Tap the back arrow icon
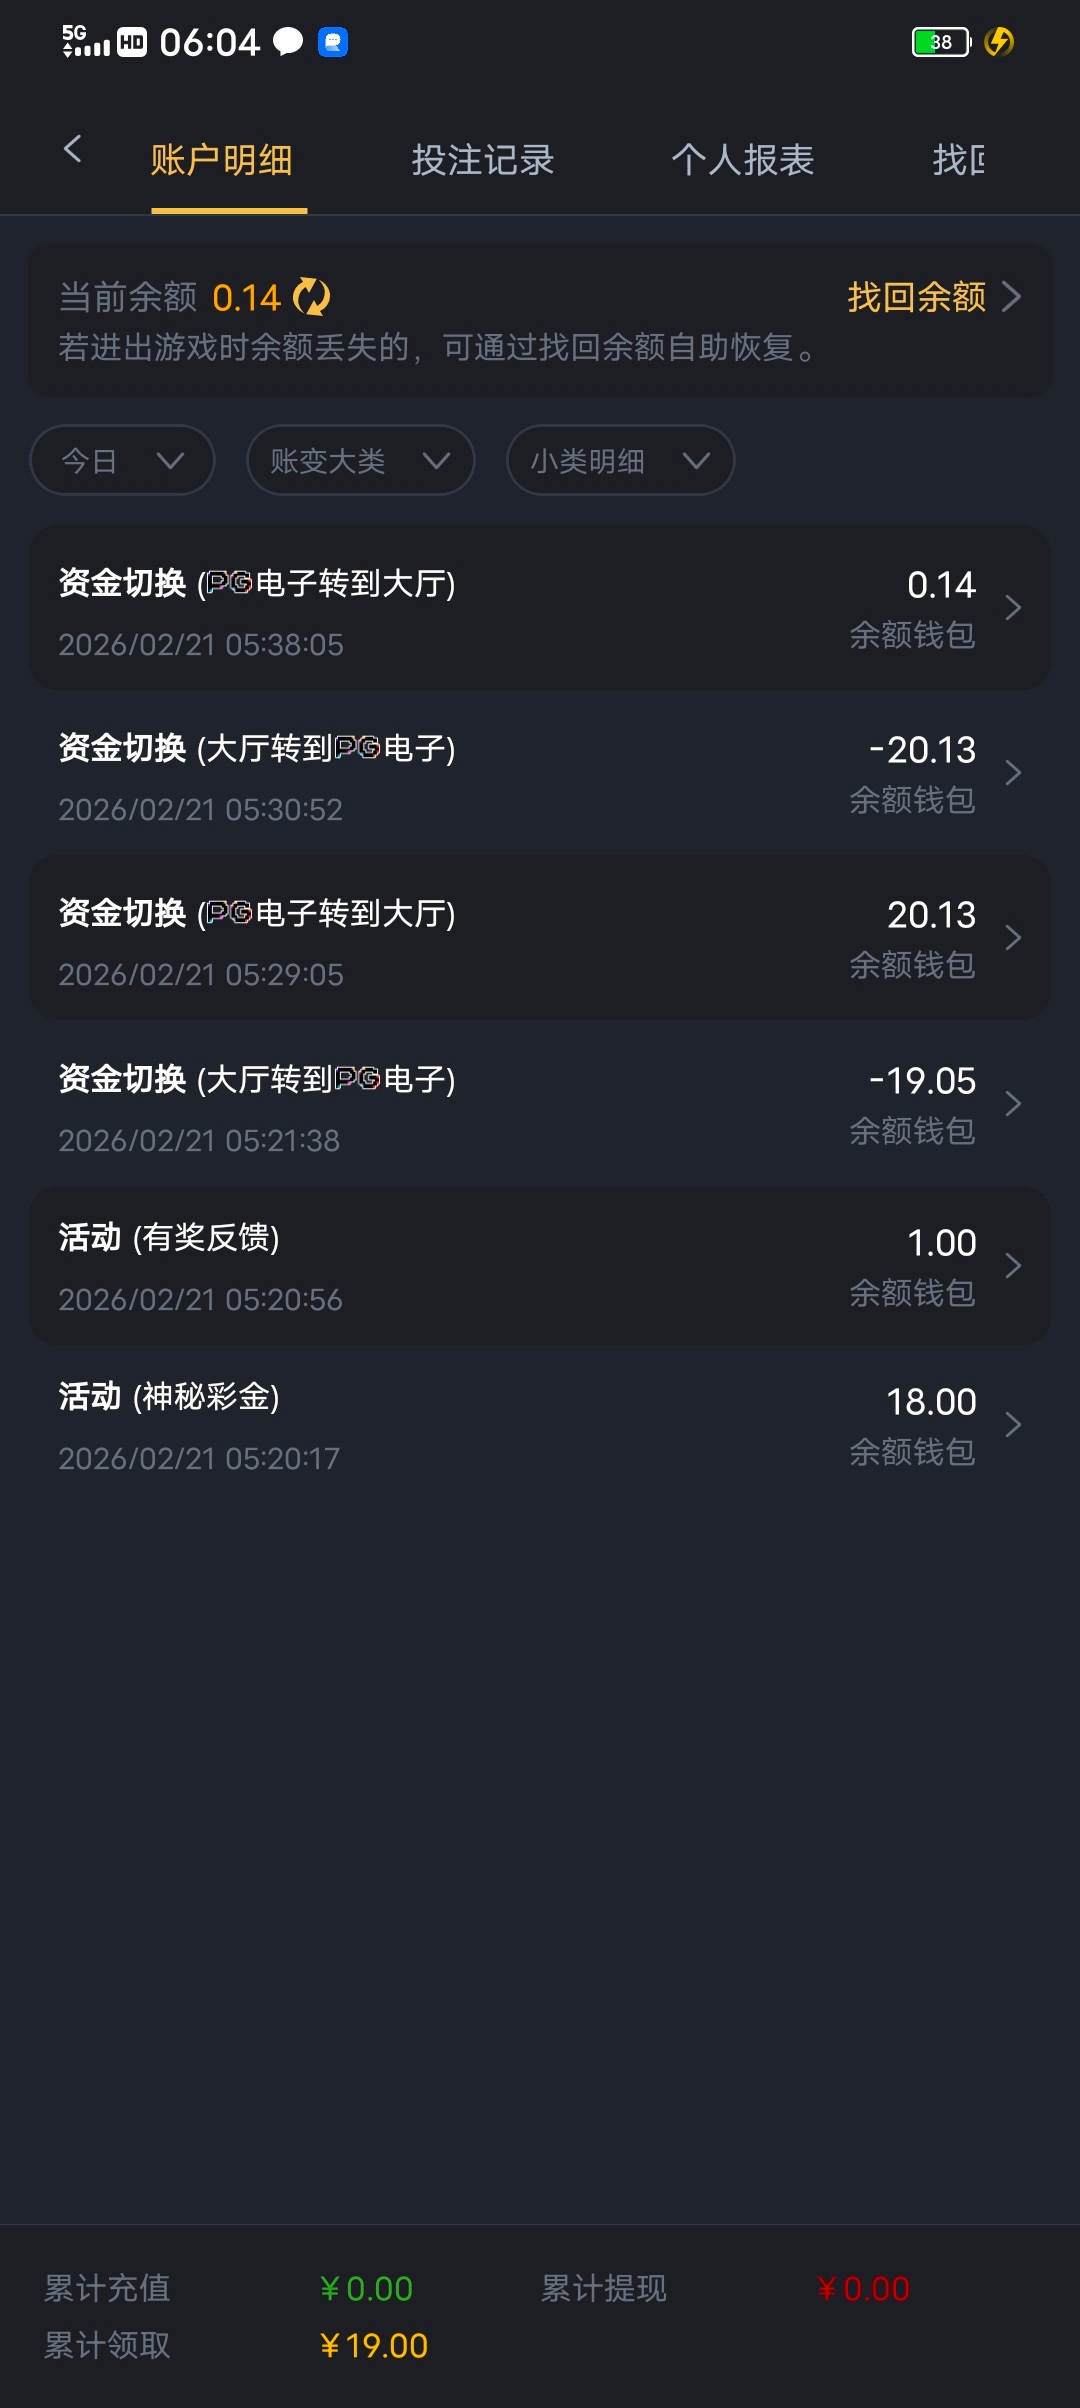The height and width of the screenshot is (2408, 1080). [72, 150]
